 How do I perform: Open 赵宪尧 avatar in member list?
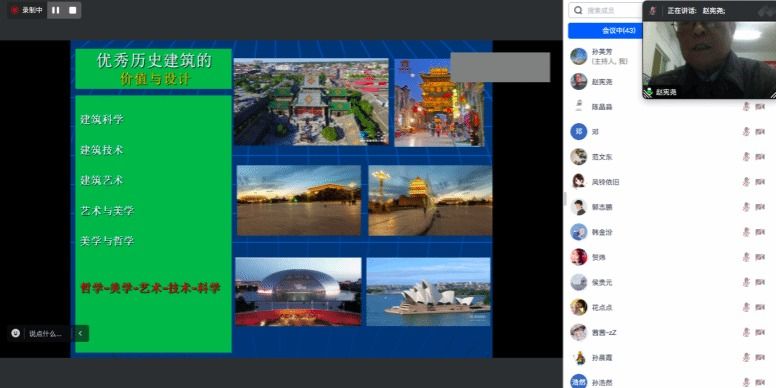click(x=579, y=82)
